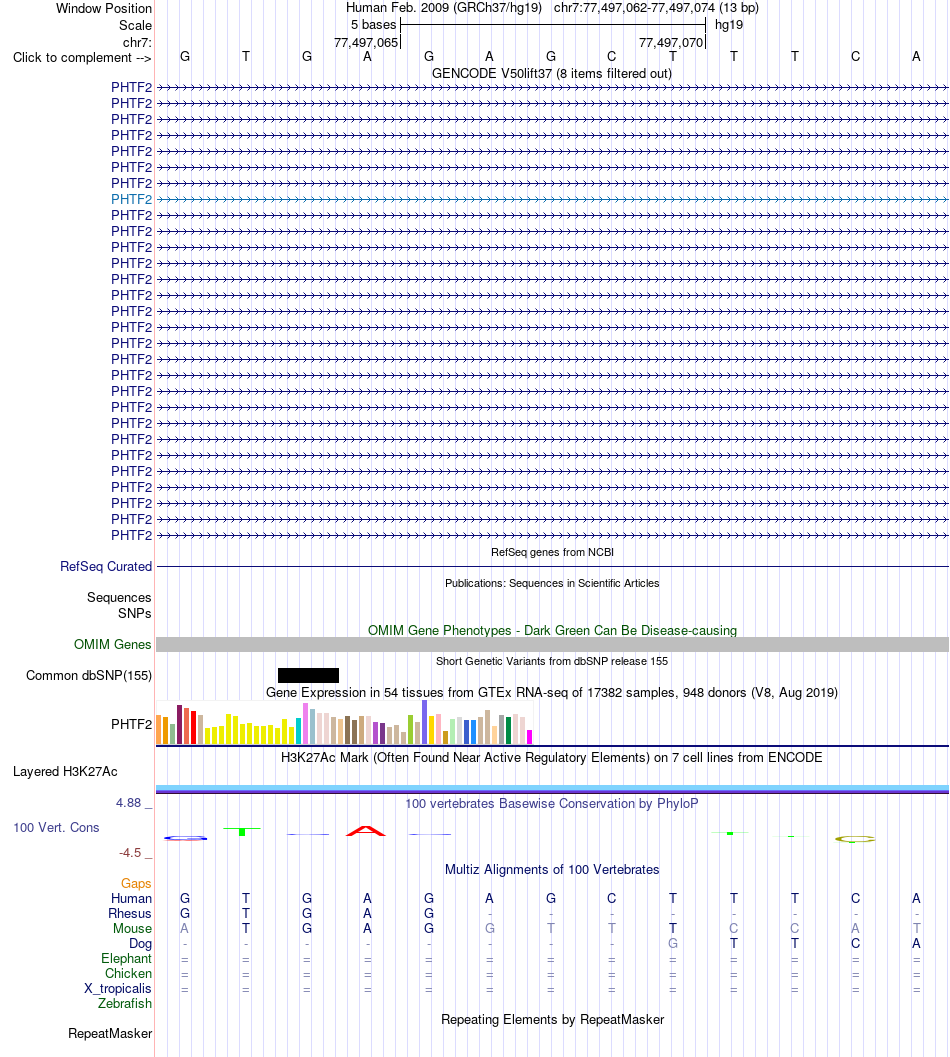950x1057 pixels.
Task: Click the Zebrafish alignment row label
Action: (x=125, y=1004)
